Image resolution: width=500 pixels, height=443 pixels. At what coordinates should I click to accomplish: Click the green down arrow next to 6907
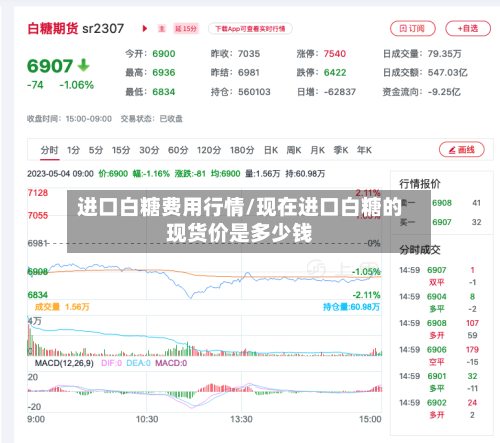click(83, 65)
